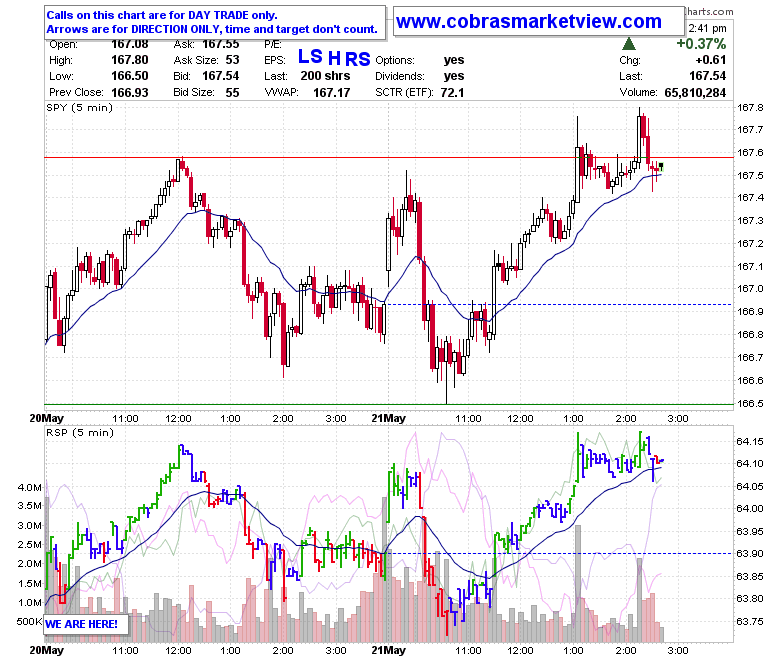This screenshot has height=659, width=780.
Task: Select the SPY (5 min) chart label
Action: 80,107
